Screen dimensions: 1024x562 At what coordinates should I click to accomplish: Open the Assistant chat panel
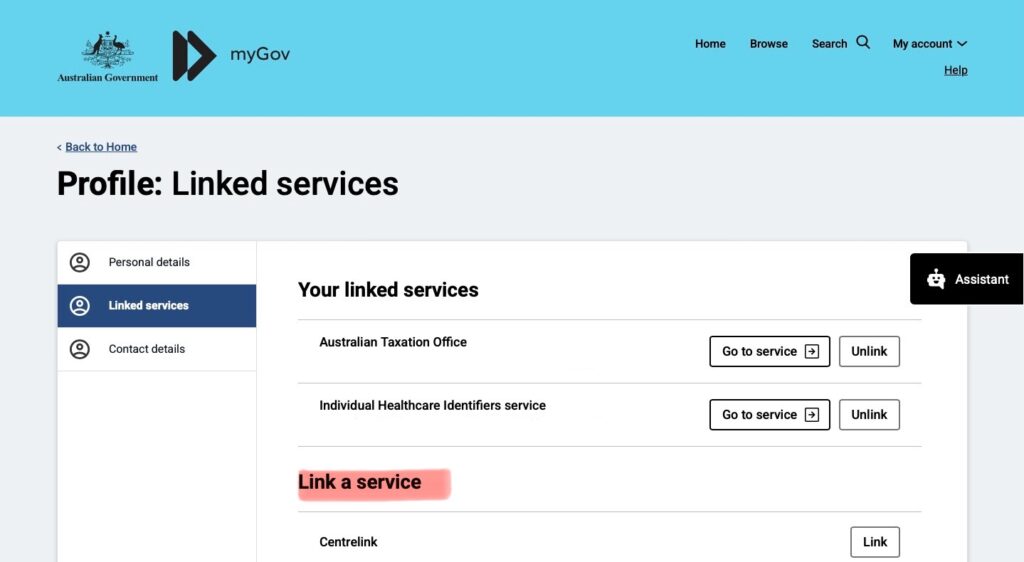point(967,279)
